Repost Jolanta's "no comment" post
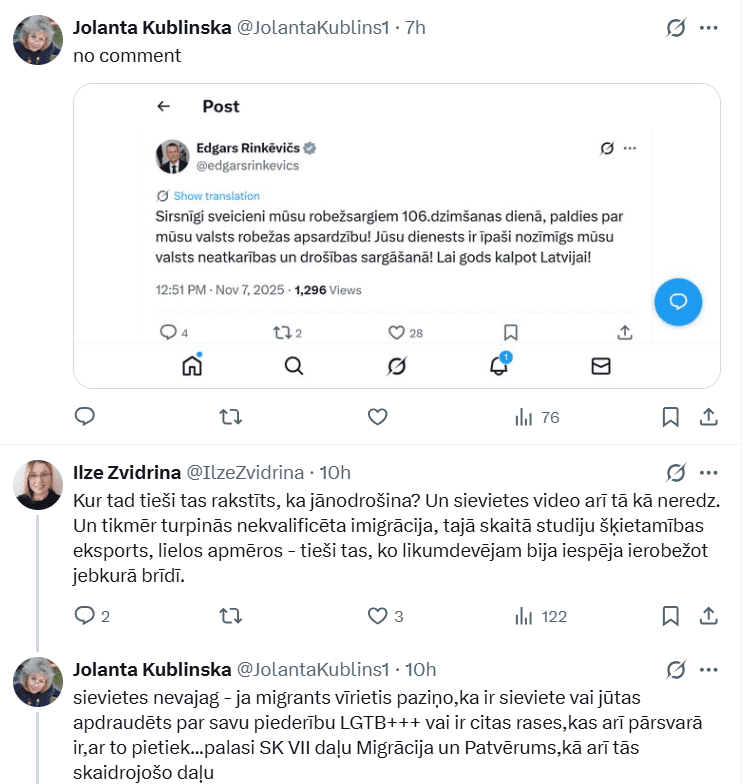Screen dimensions: 747x784 tap(230, 417)
